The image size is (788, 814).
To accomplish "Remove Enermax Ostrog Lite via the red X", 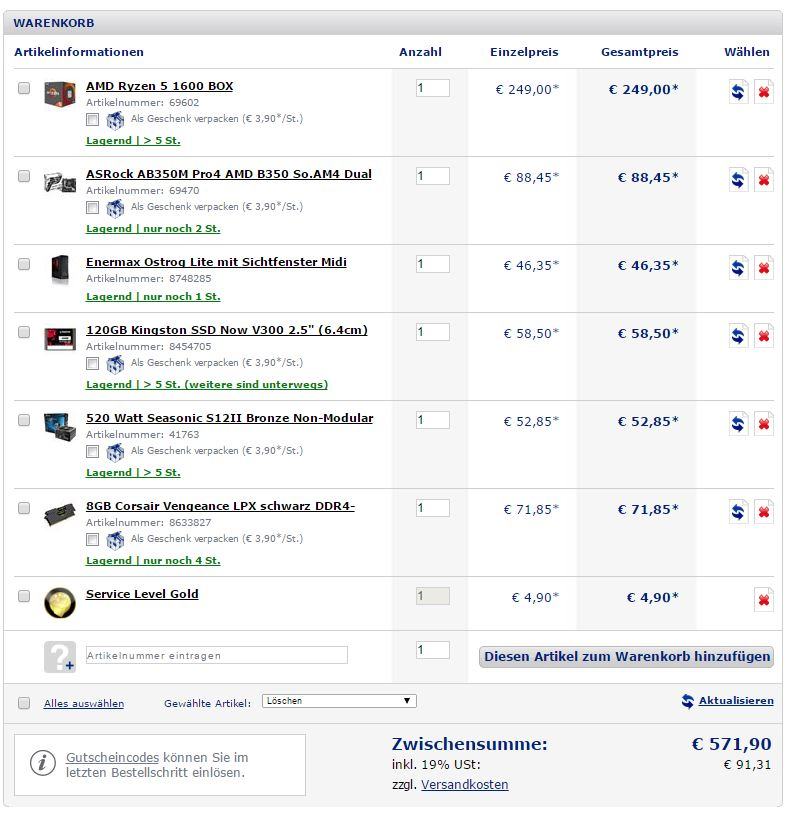I will [764, 268].
